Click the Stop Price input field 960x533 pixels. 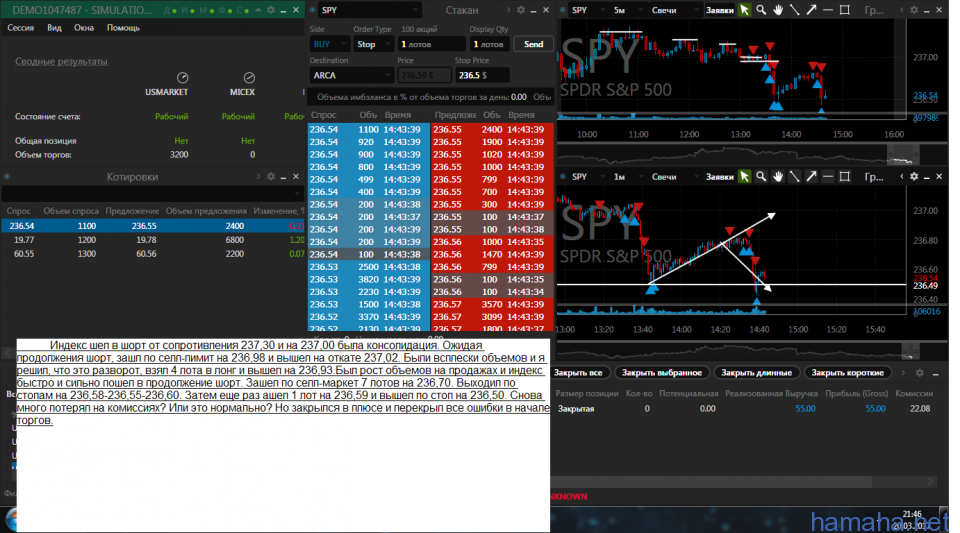pos(482,75)
